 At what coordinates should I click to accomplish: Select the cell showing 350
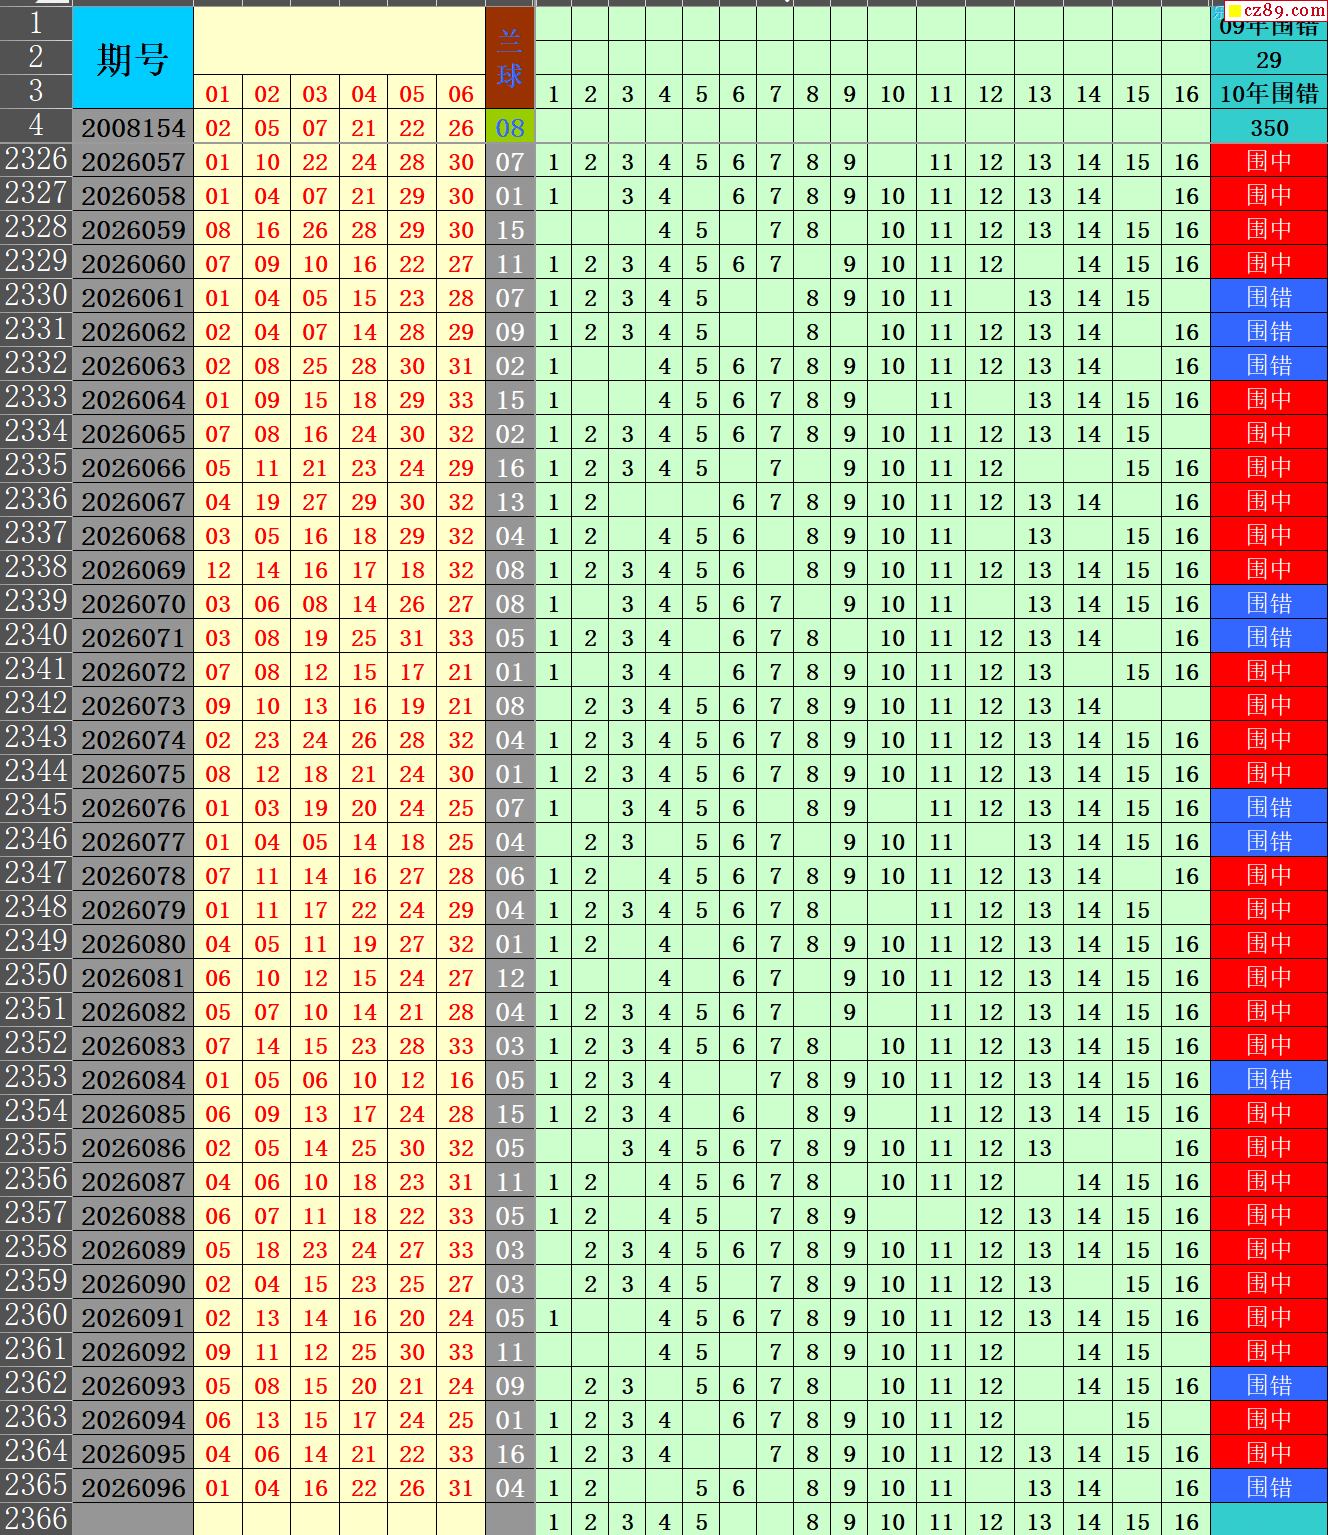tap(1269, 127)
